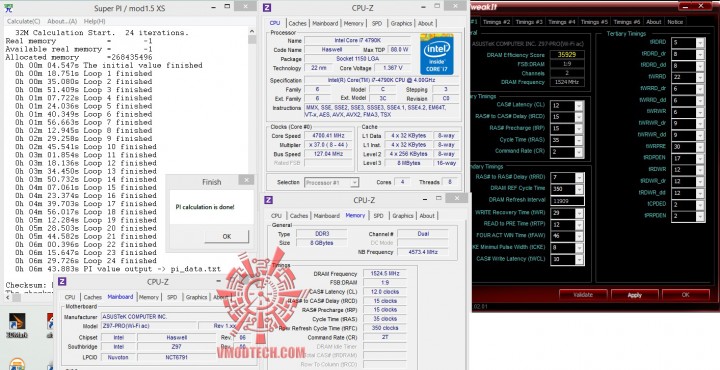Expand Cycle Time (tRAS) dropdown
720x370 pixels.
coord(579,140)
